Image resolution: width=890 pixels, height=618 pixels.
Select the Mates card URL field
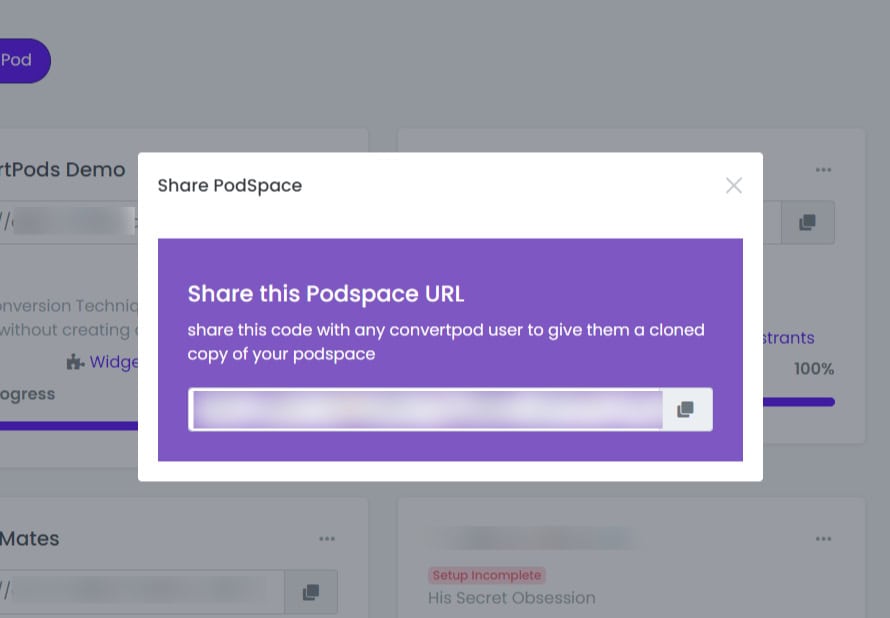pos(142,592)
